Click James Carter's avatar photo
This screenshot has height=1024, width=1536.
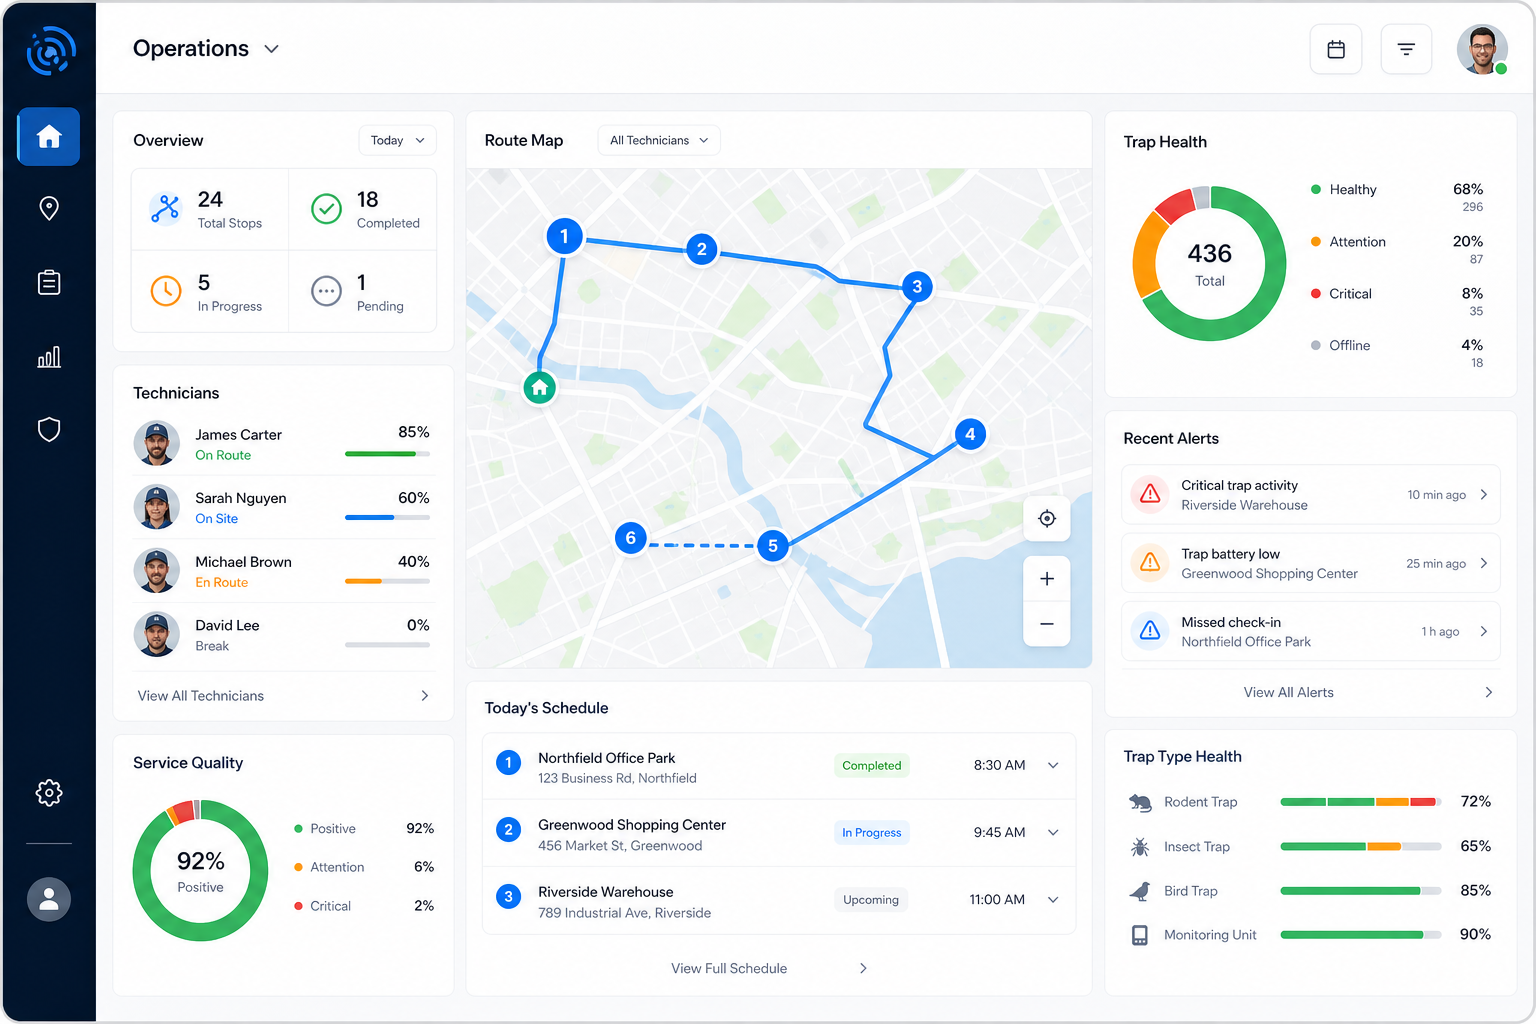[x=156, y=443]
